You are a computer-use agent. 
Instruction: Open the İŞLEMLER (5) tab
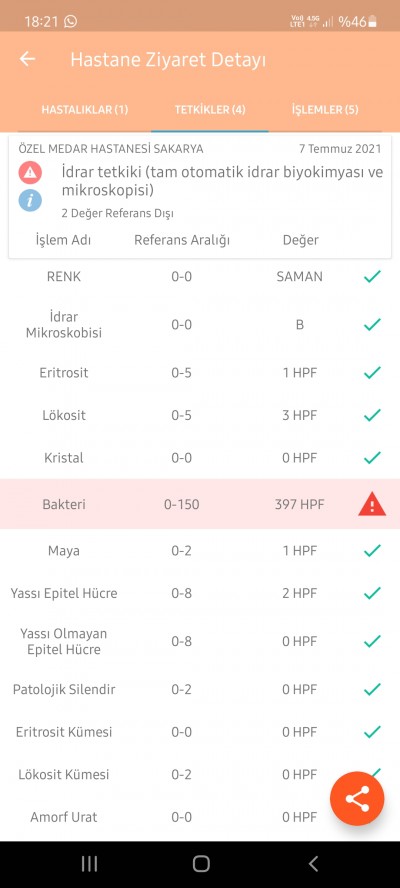(x=325, y=109)
